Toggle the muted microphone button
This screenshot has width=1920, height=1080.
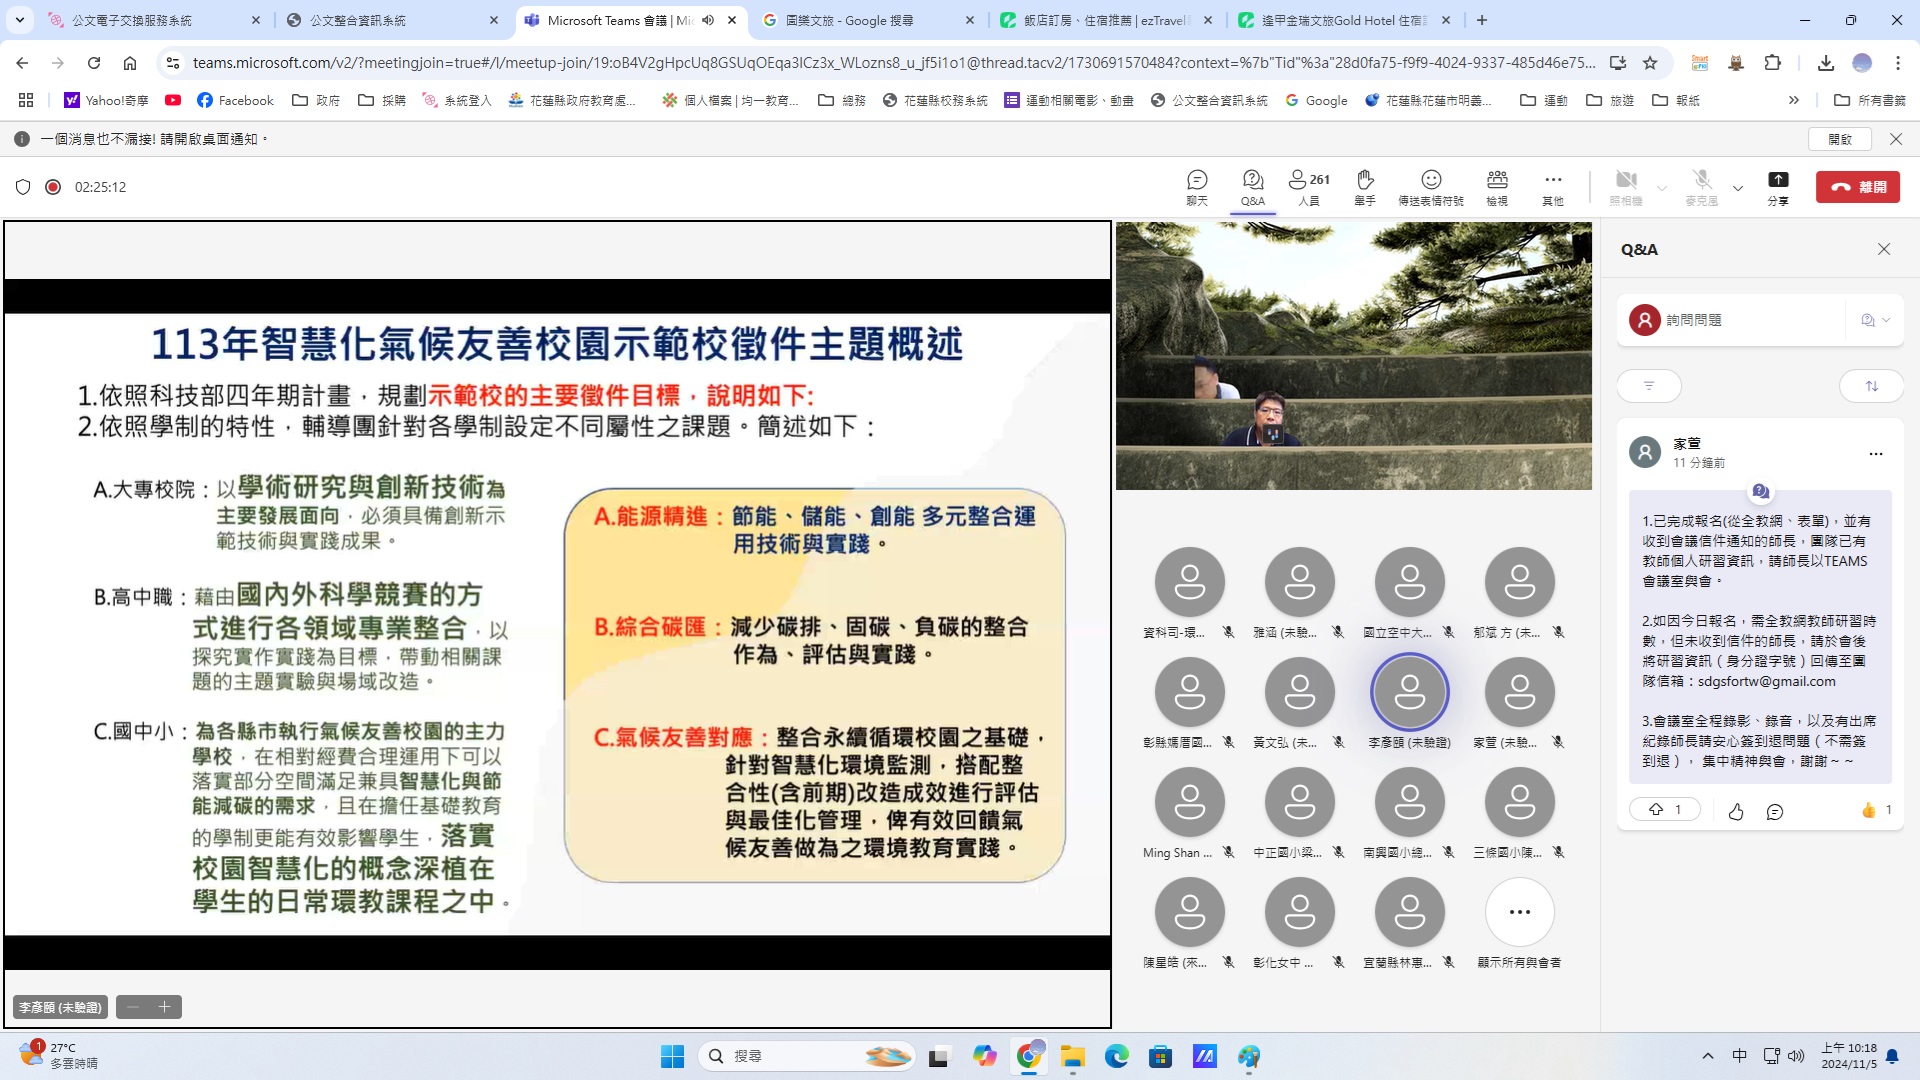(x=1701, y=186)
